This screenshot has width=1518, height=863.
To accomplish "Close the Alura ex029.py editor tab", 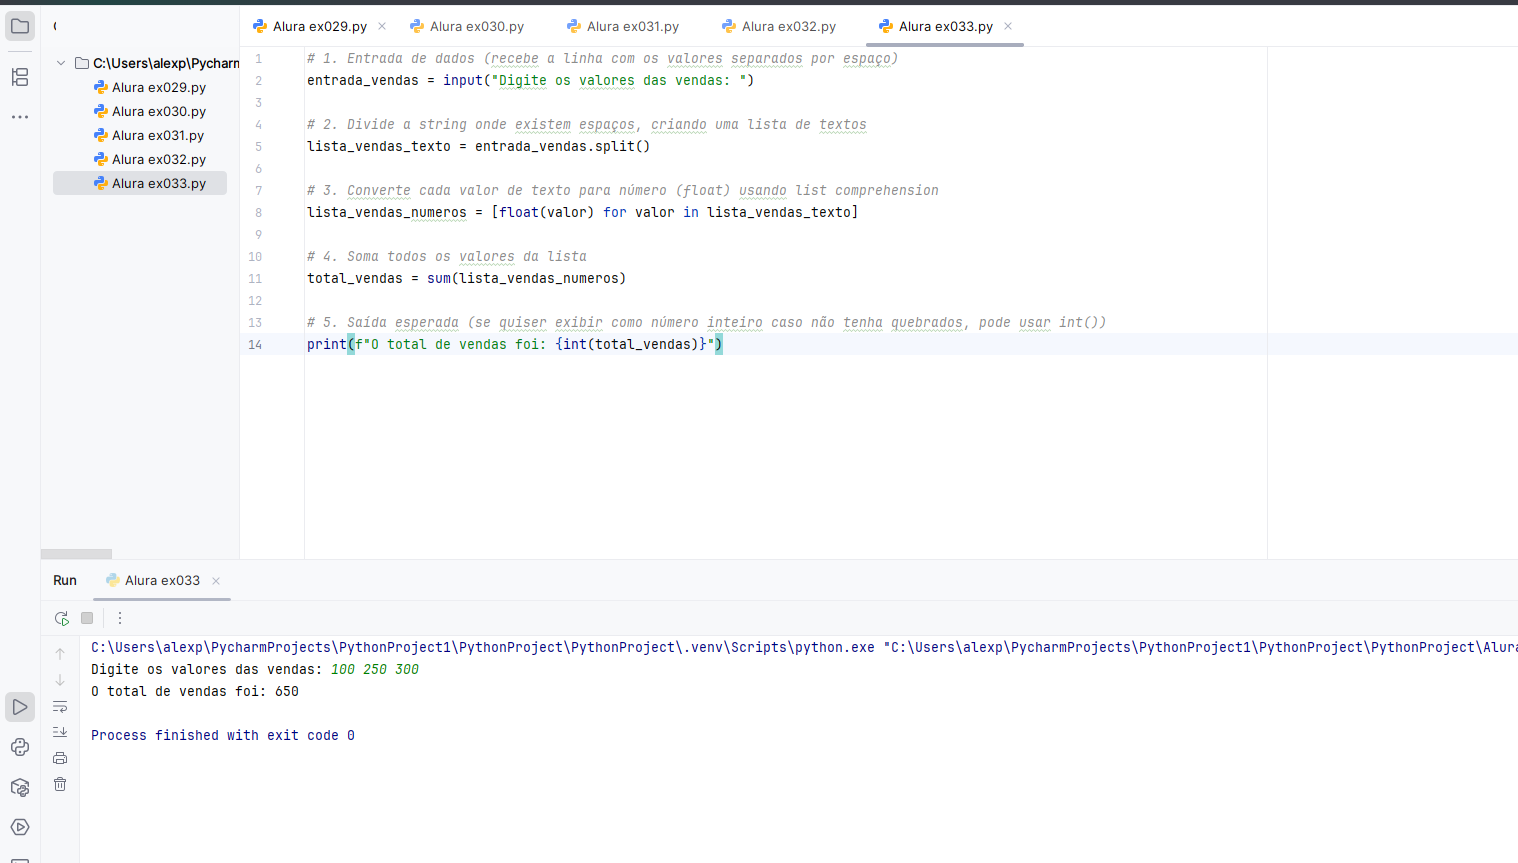I will click(382, 26).
